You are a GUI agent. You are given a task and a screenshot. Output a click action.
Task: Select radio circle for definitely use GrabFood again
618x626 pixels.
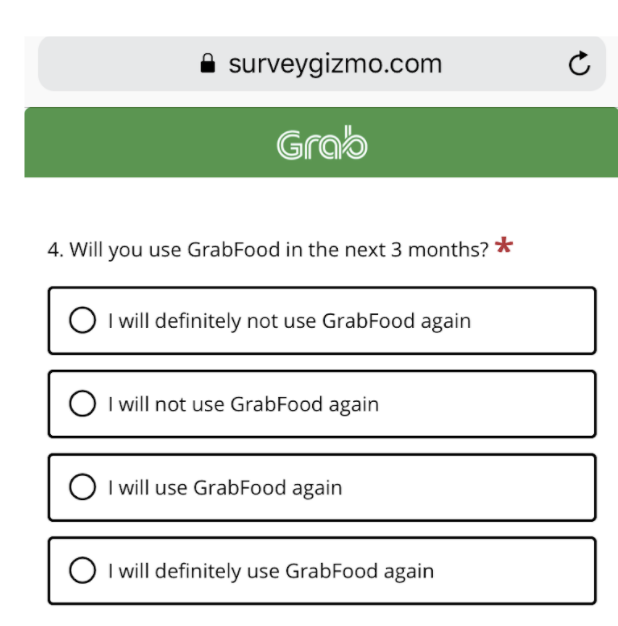(x=82, y=570)
